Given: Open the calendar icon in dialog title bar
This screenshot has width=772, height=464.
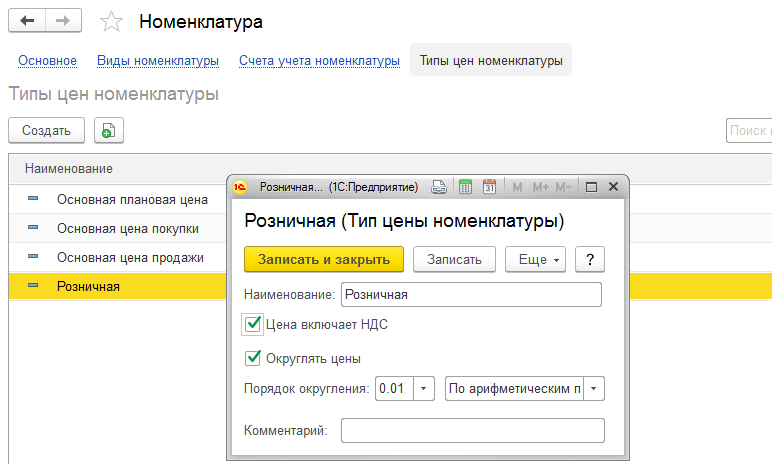Looking at the screenshot, I should click(x=490, y=187).
